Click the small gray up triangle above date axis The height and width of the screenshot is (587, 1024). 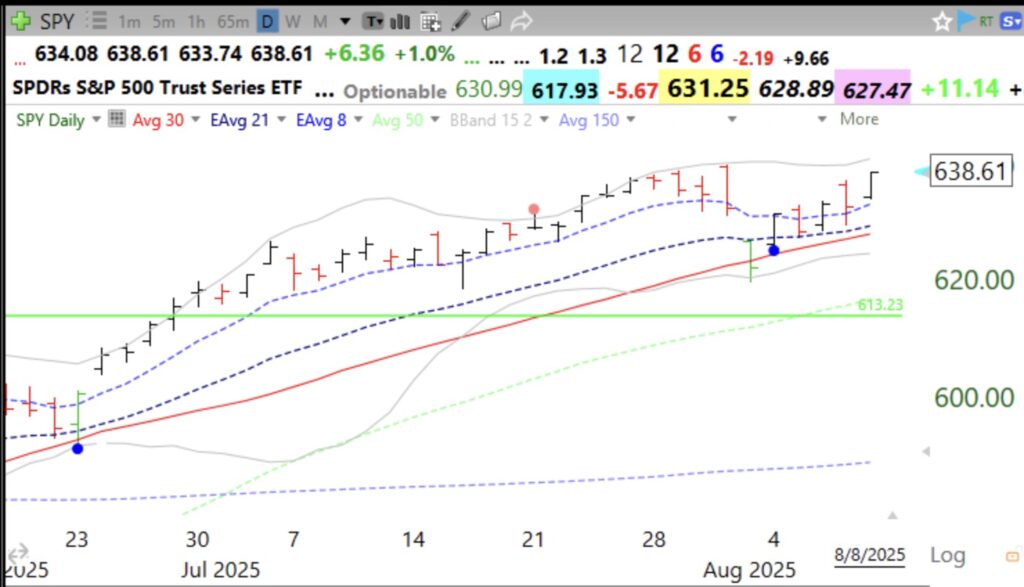[892, 515]
